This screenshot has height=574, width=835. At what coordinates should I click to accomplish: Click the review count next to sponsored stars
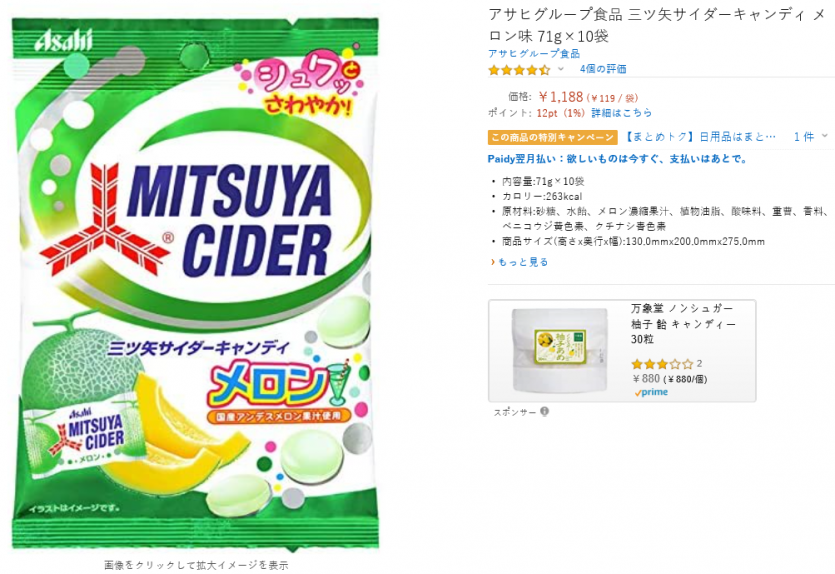pos(699,364)
